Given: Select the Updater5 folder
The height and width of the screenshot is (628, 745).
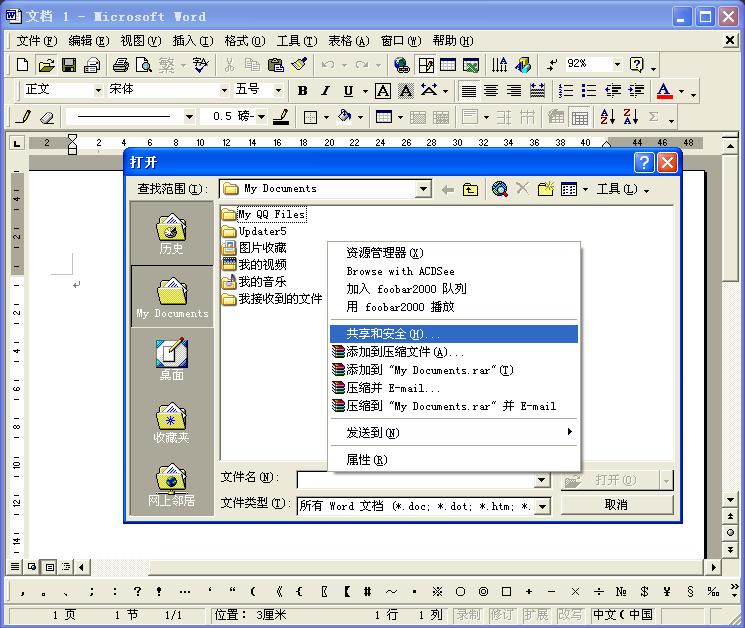Looking at the screenshot, I should tap(254, 232).
